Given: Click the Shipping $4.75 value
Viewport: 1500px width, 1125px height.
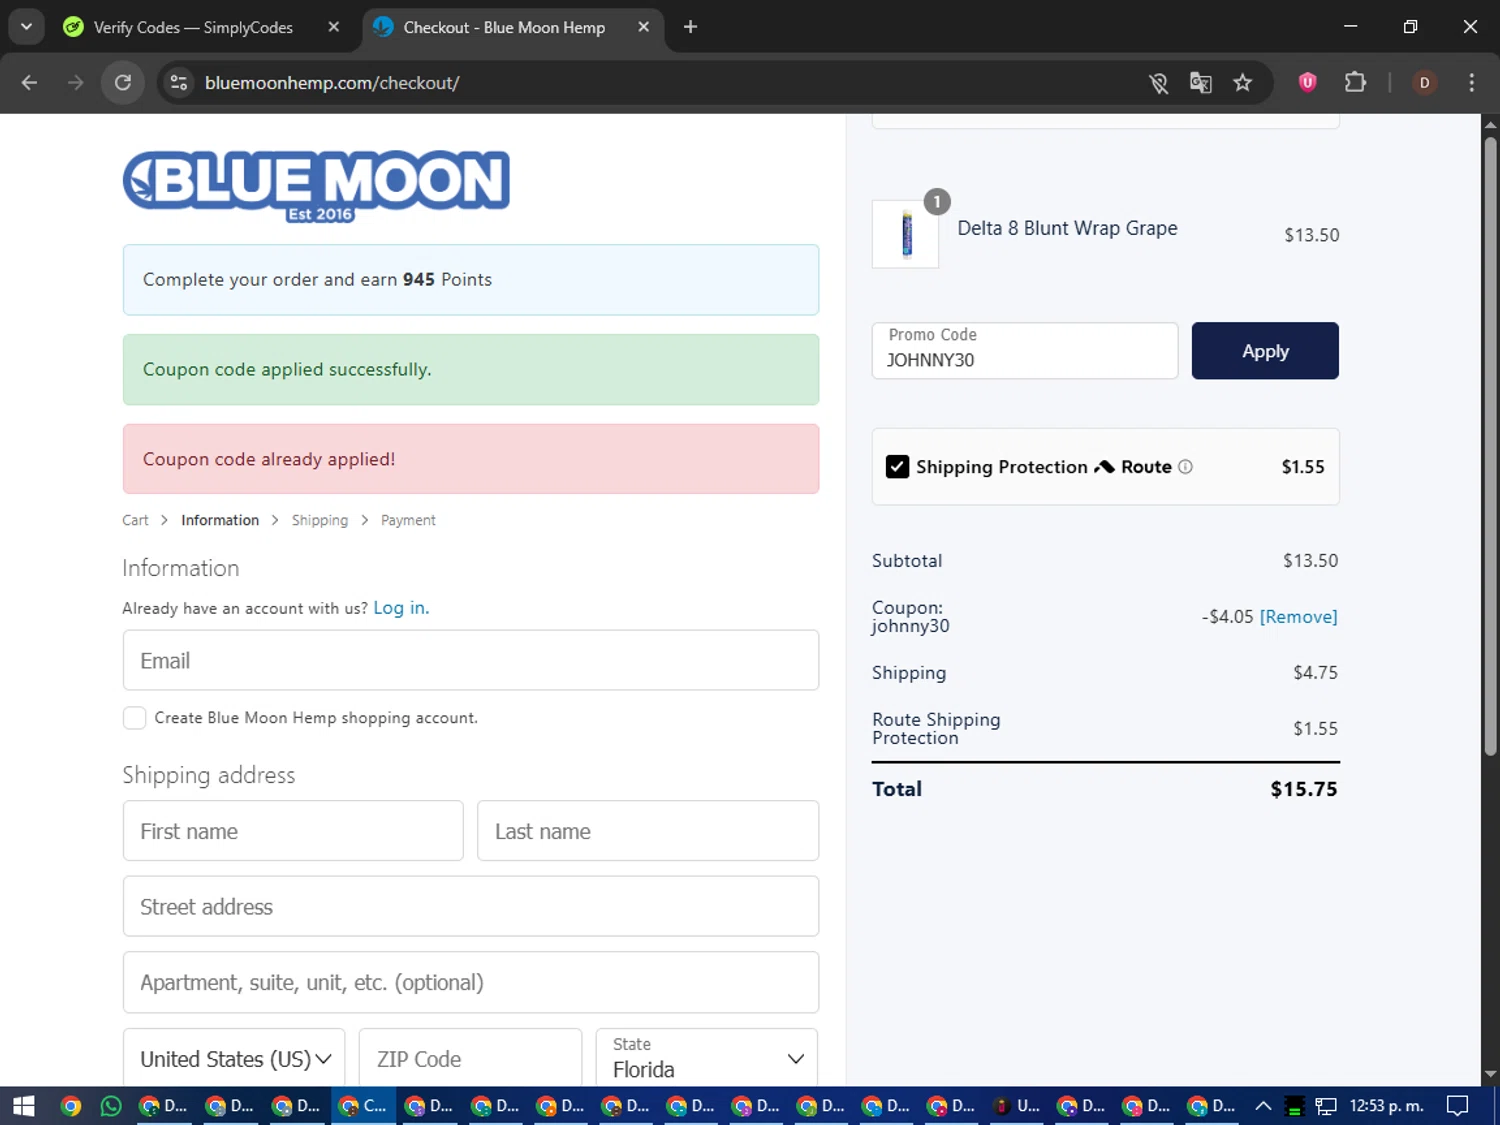Looking at the screenshot, I should click(x=1315, y=673).
